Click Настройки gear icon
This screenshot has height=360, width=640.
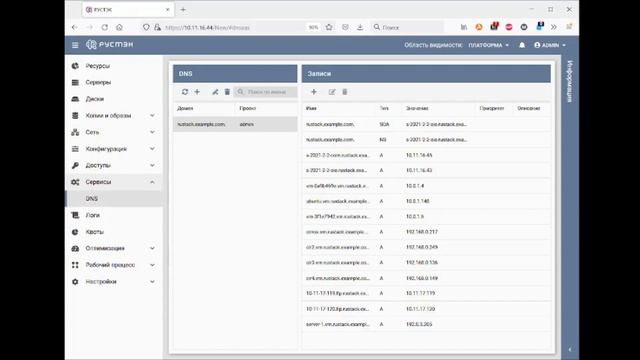pos(75,282)
